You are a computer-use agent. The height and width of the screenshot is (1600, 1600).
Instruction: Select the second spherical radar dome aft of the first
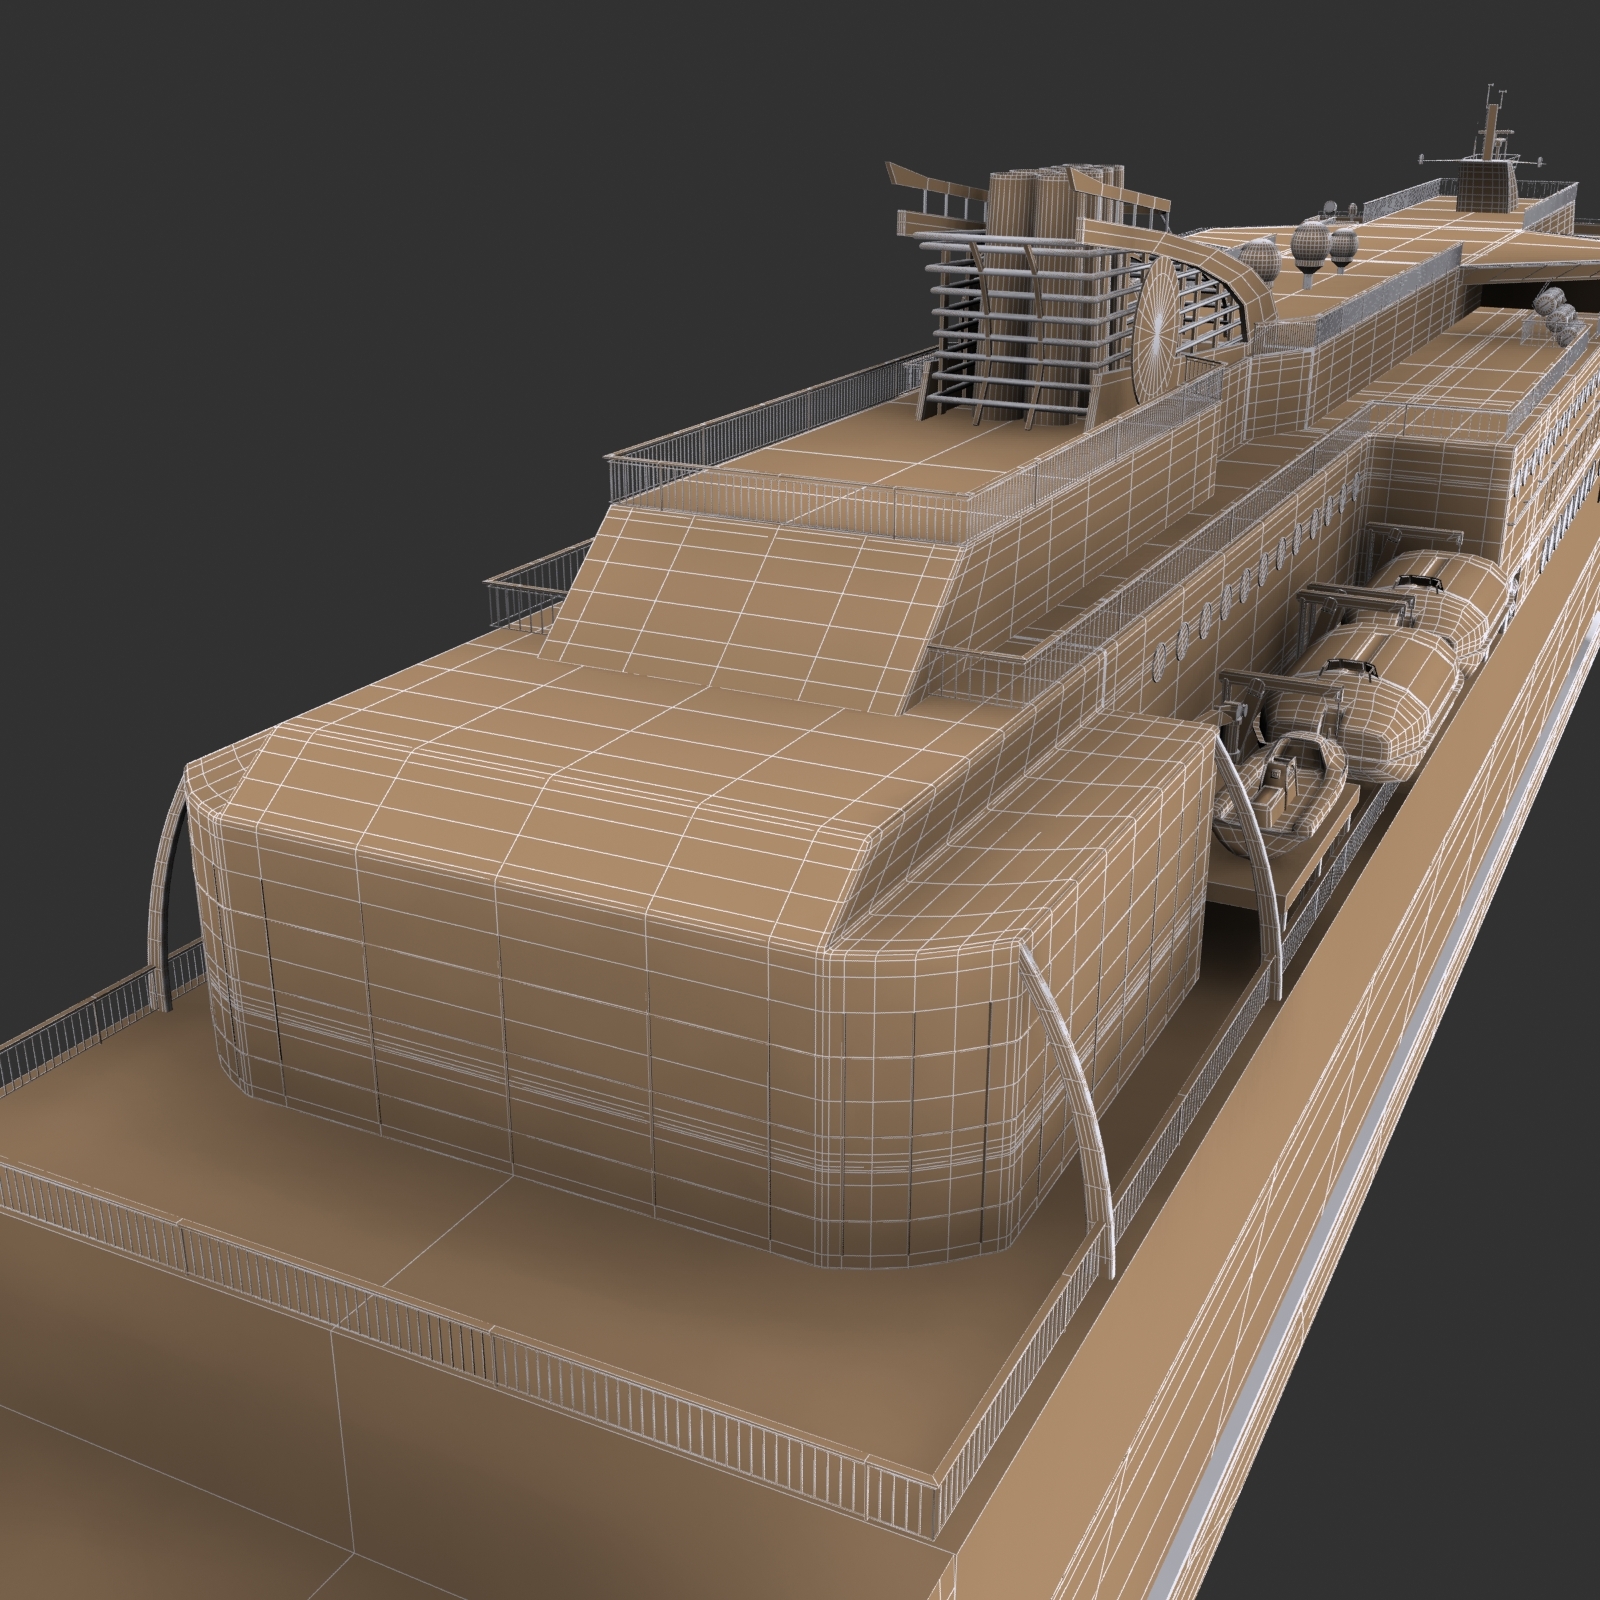tap(1345, 245)
